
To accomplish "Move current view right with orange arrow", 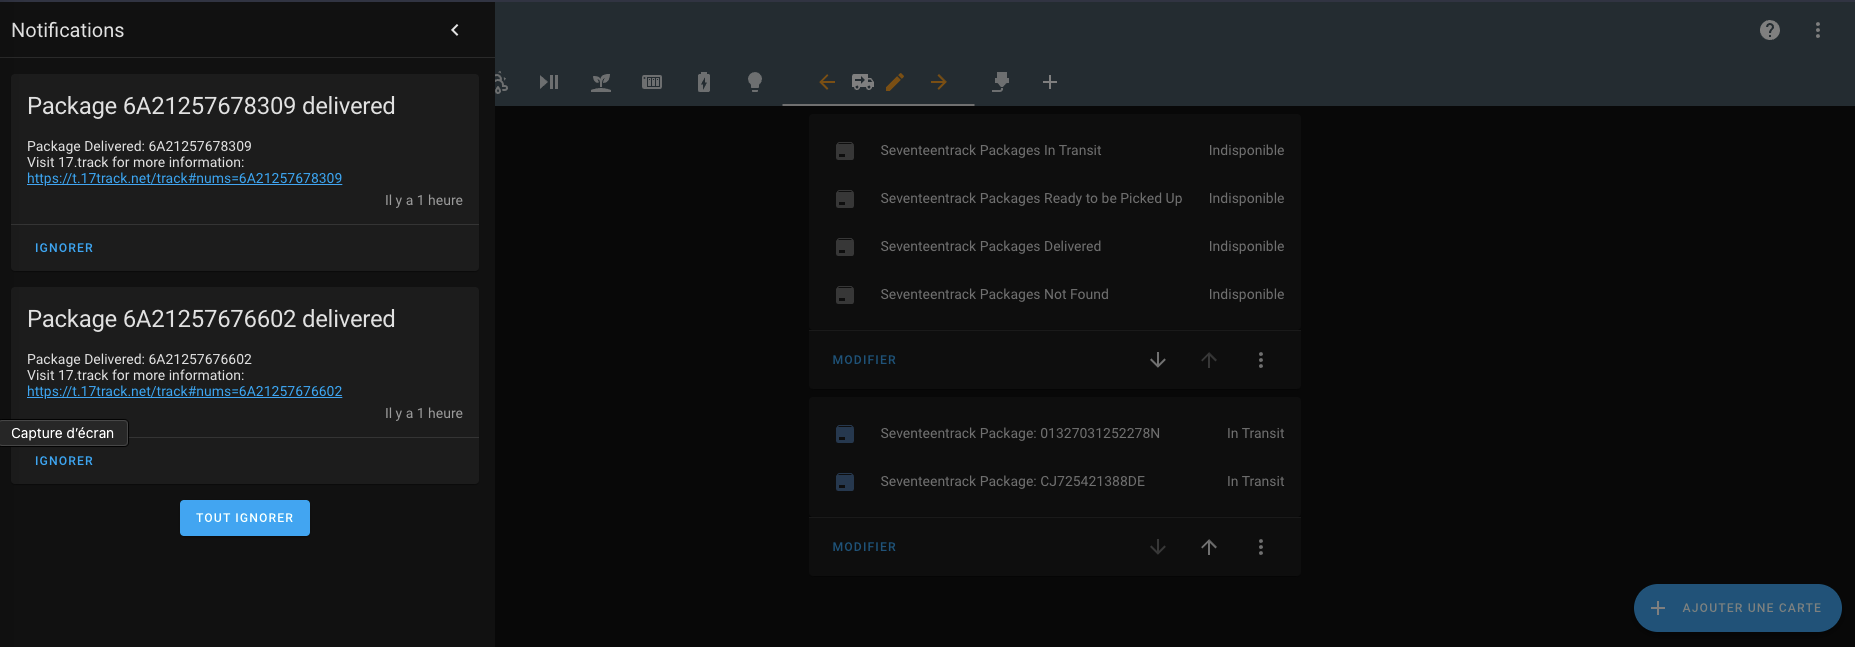I will pyautogui.click(x=938, y=82).
